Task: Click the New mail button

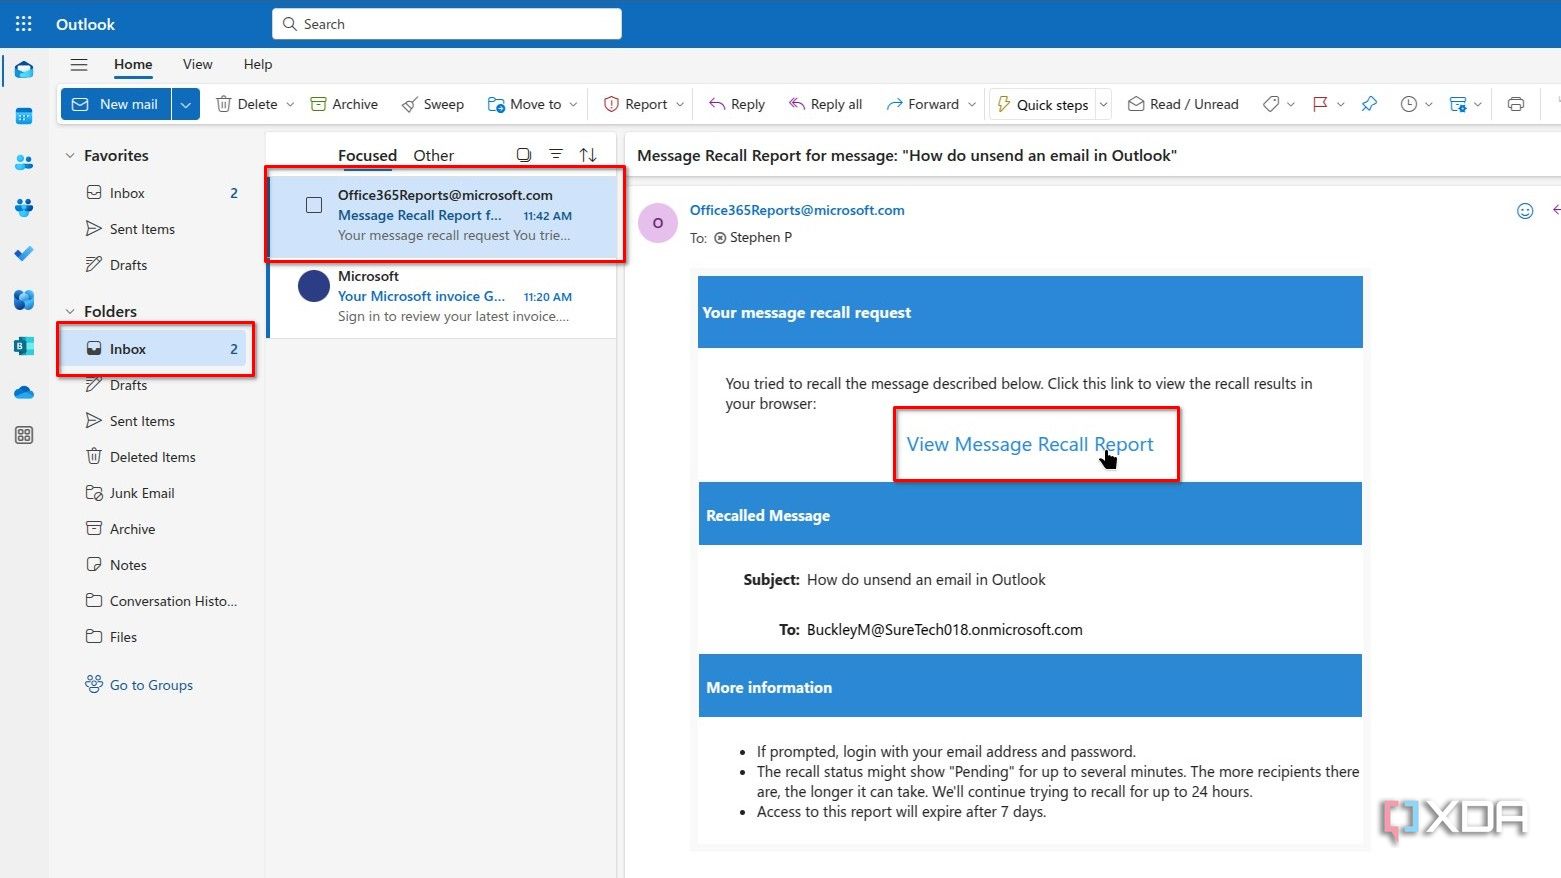Action: coord(115,103)
